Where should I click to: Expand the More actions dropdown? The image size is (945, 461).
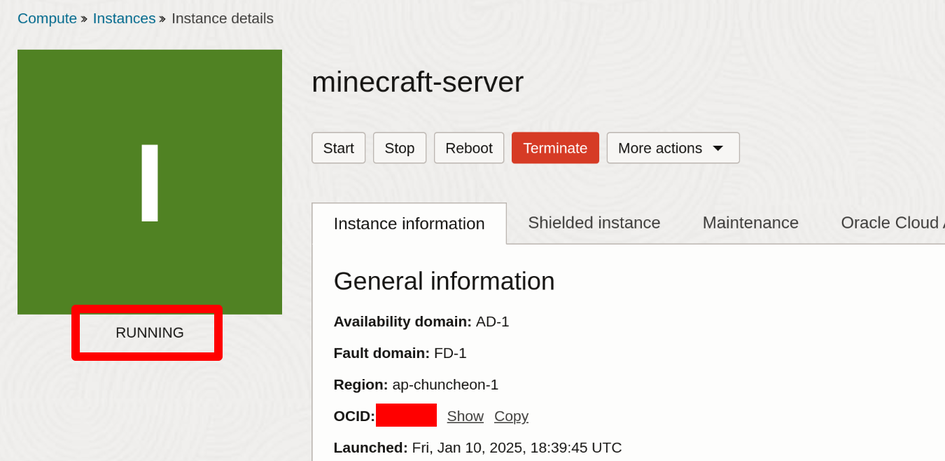pos(673,148)
